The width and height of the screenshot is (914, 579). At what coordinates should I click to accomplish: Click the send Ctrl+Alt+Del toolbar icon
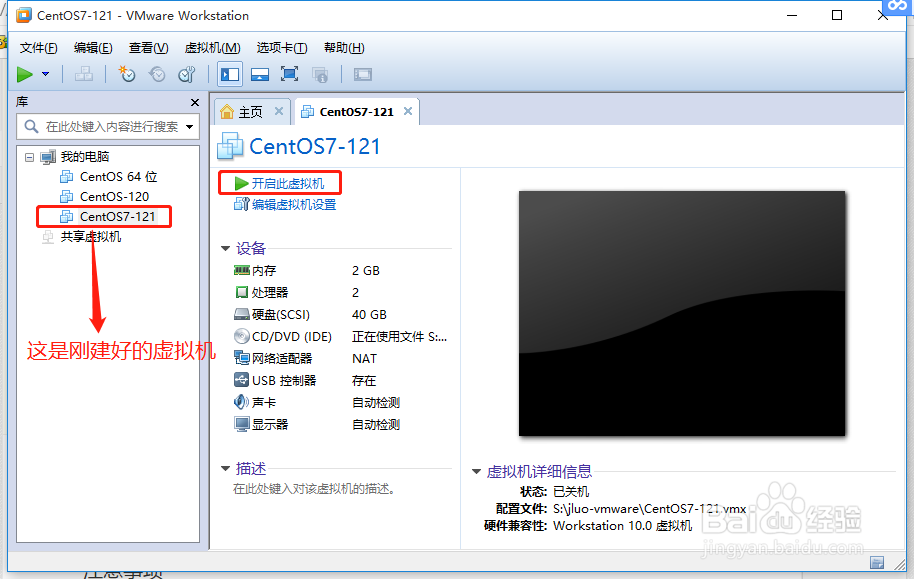click(x=83, y=74)
